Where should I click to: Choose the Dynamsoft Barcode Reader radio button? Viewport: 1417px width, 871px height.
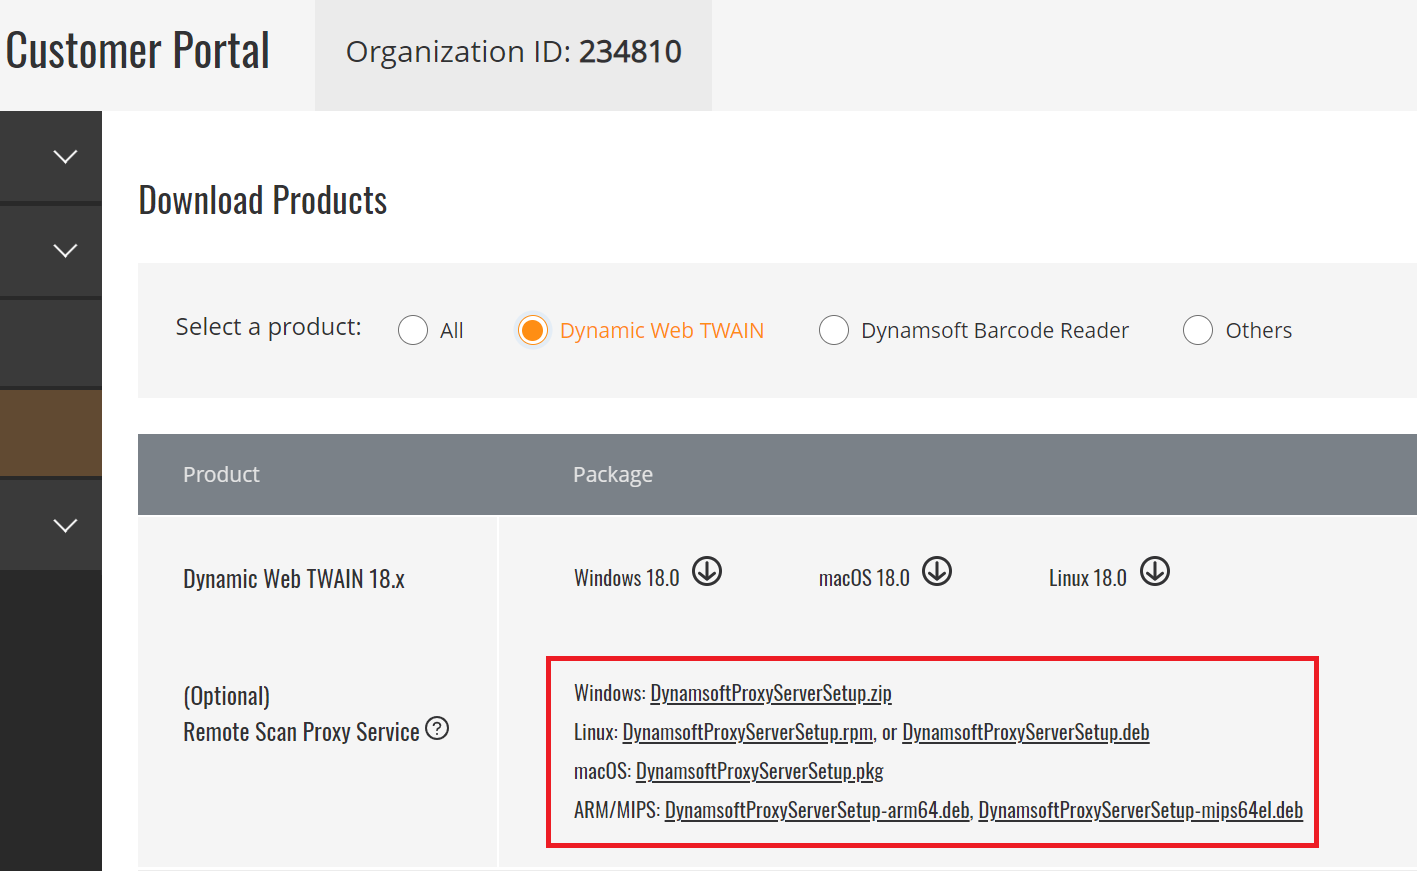[x=834, y=330]
